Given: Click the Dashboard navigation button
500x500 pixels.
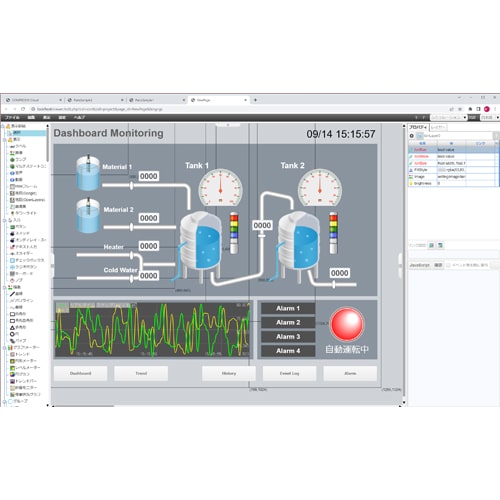Looking at the screenshot, I should coord(80,373).
